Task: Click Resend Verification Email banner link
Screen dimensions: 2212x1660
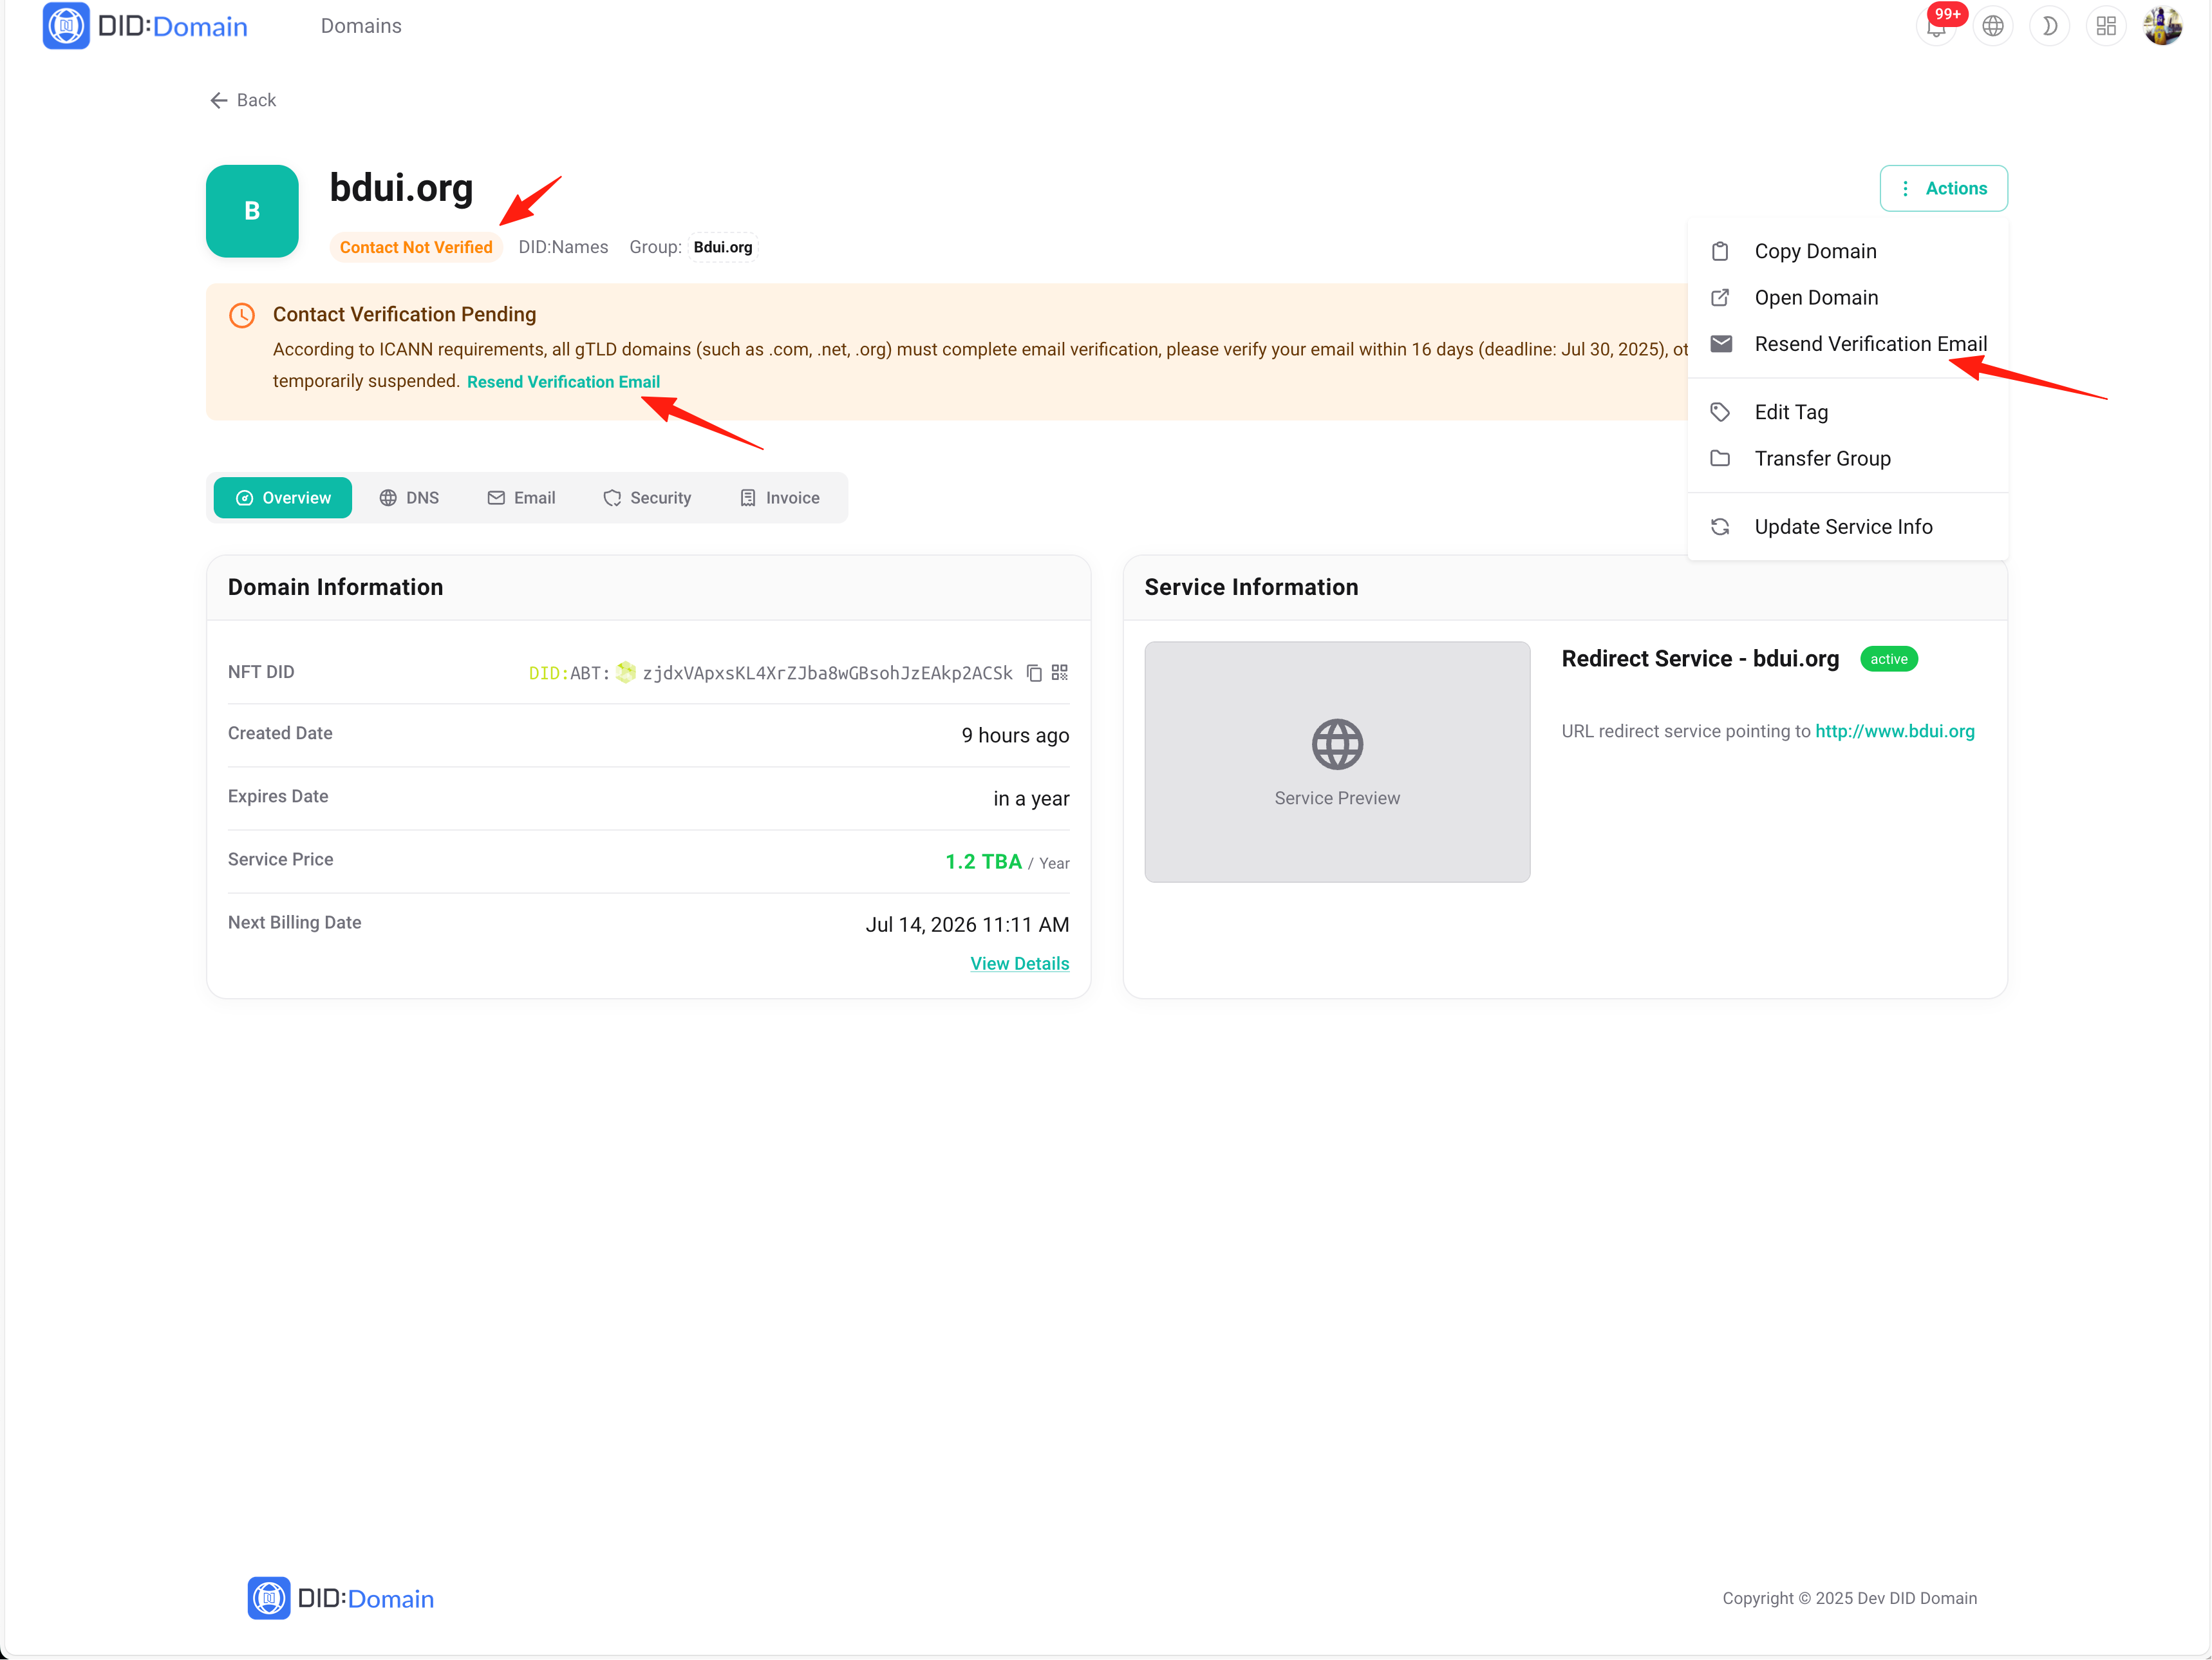Action: point(563,382)
